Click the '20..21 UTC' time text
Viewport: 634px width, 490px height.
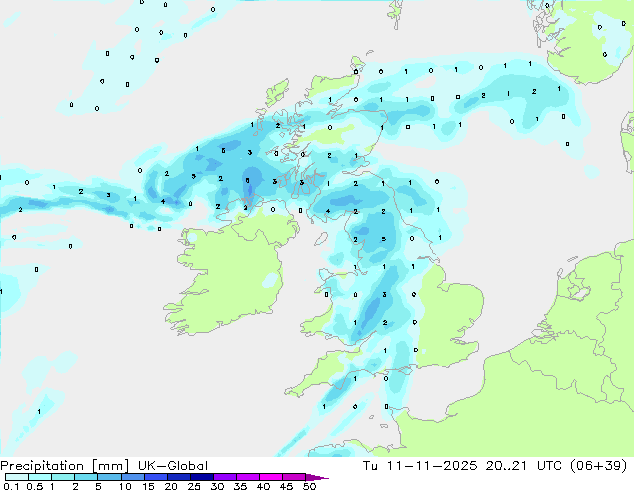pyautogui.click(x=524, y=466)
